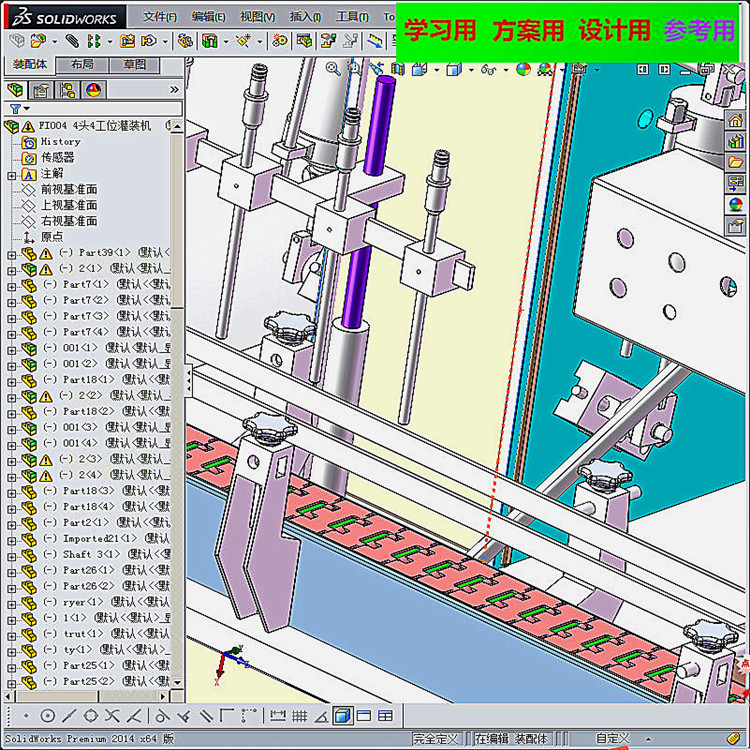Expand the 注解 annotations folder
The width and height of the screenshot is (750, 750).
click(x=11, y=174)
